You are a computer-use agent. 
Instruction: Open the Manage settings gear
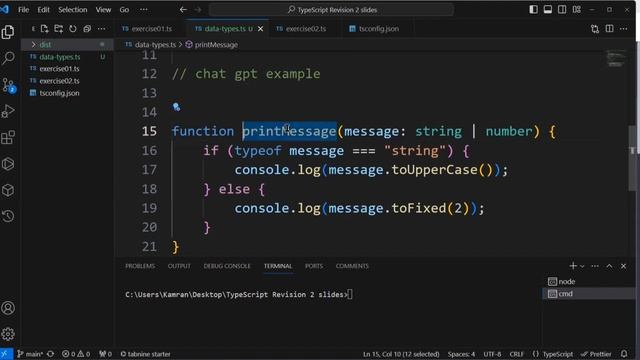click(x=8, y=334)
